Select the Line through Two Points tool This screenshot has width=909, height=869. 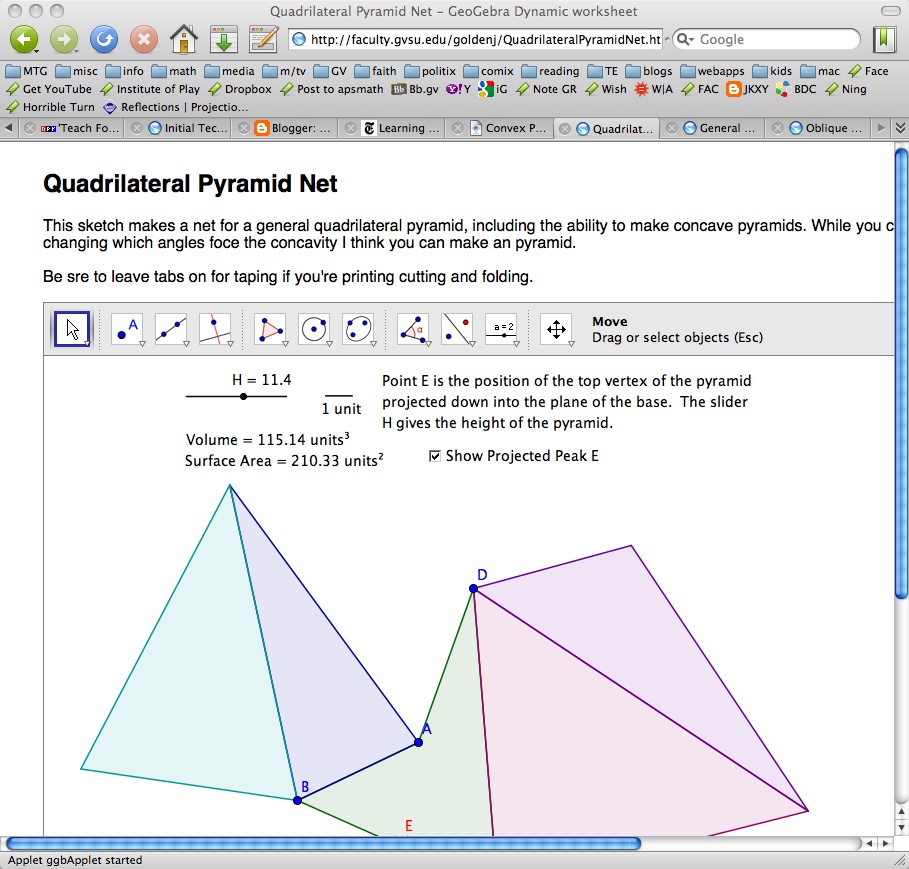click(170, 328)
